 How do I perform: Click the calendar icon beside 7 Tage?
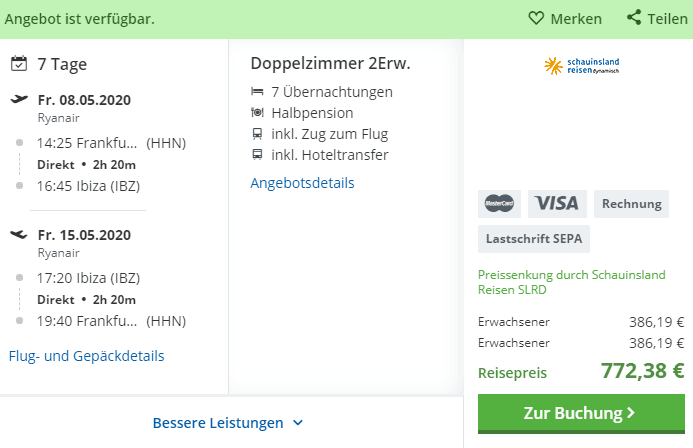(x=18, y=64)
